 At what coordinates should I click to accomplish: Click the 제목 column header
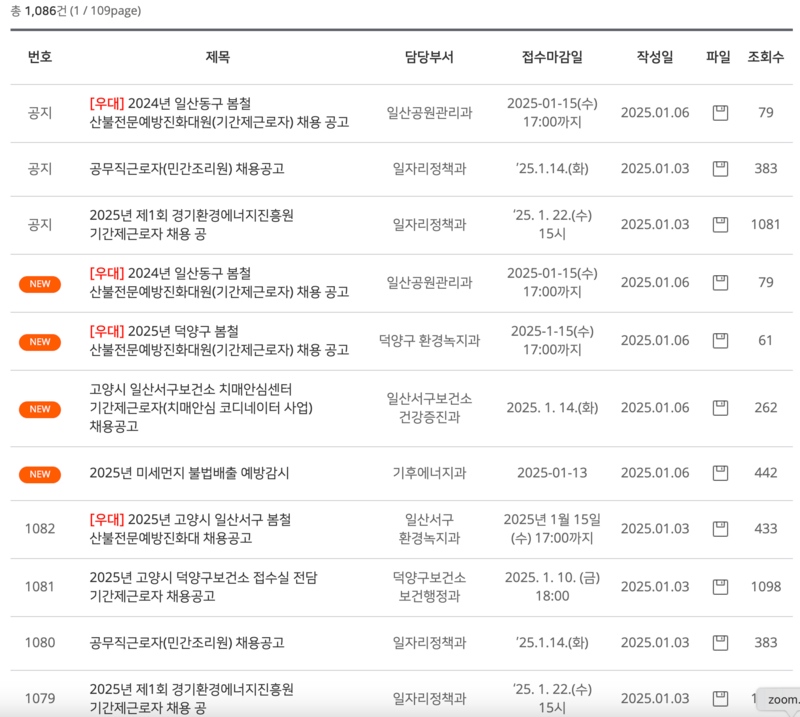click(x=221, y=58)
